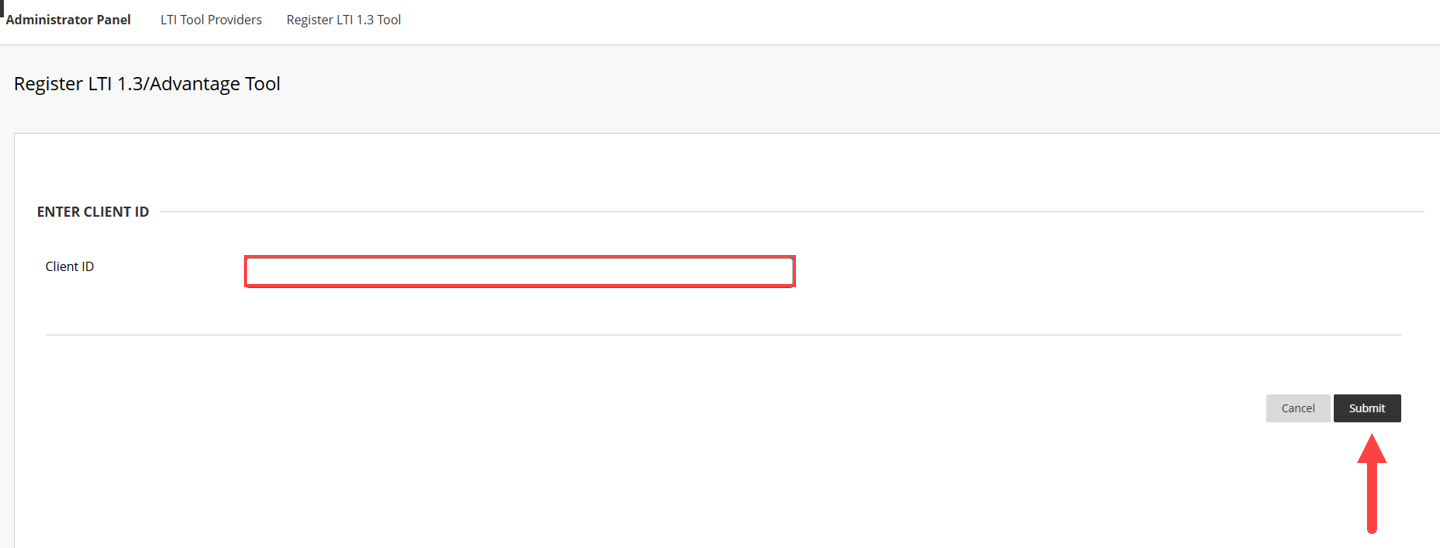Cancel the LTI tool registration
The image size is (1440, 548).
pyautogui.click(x=1297, y=408)
